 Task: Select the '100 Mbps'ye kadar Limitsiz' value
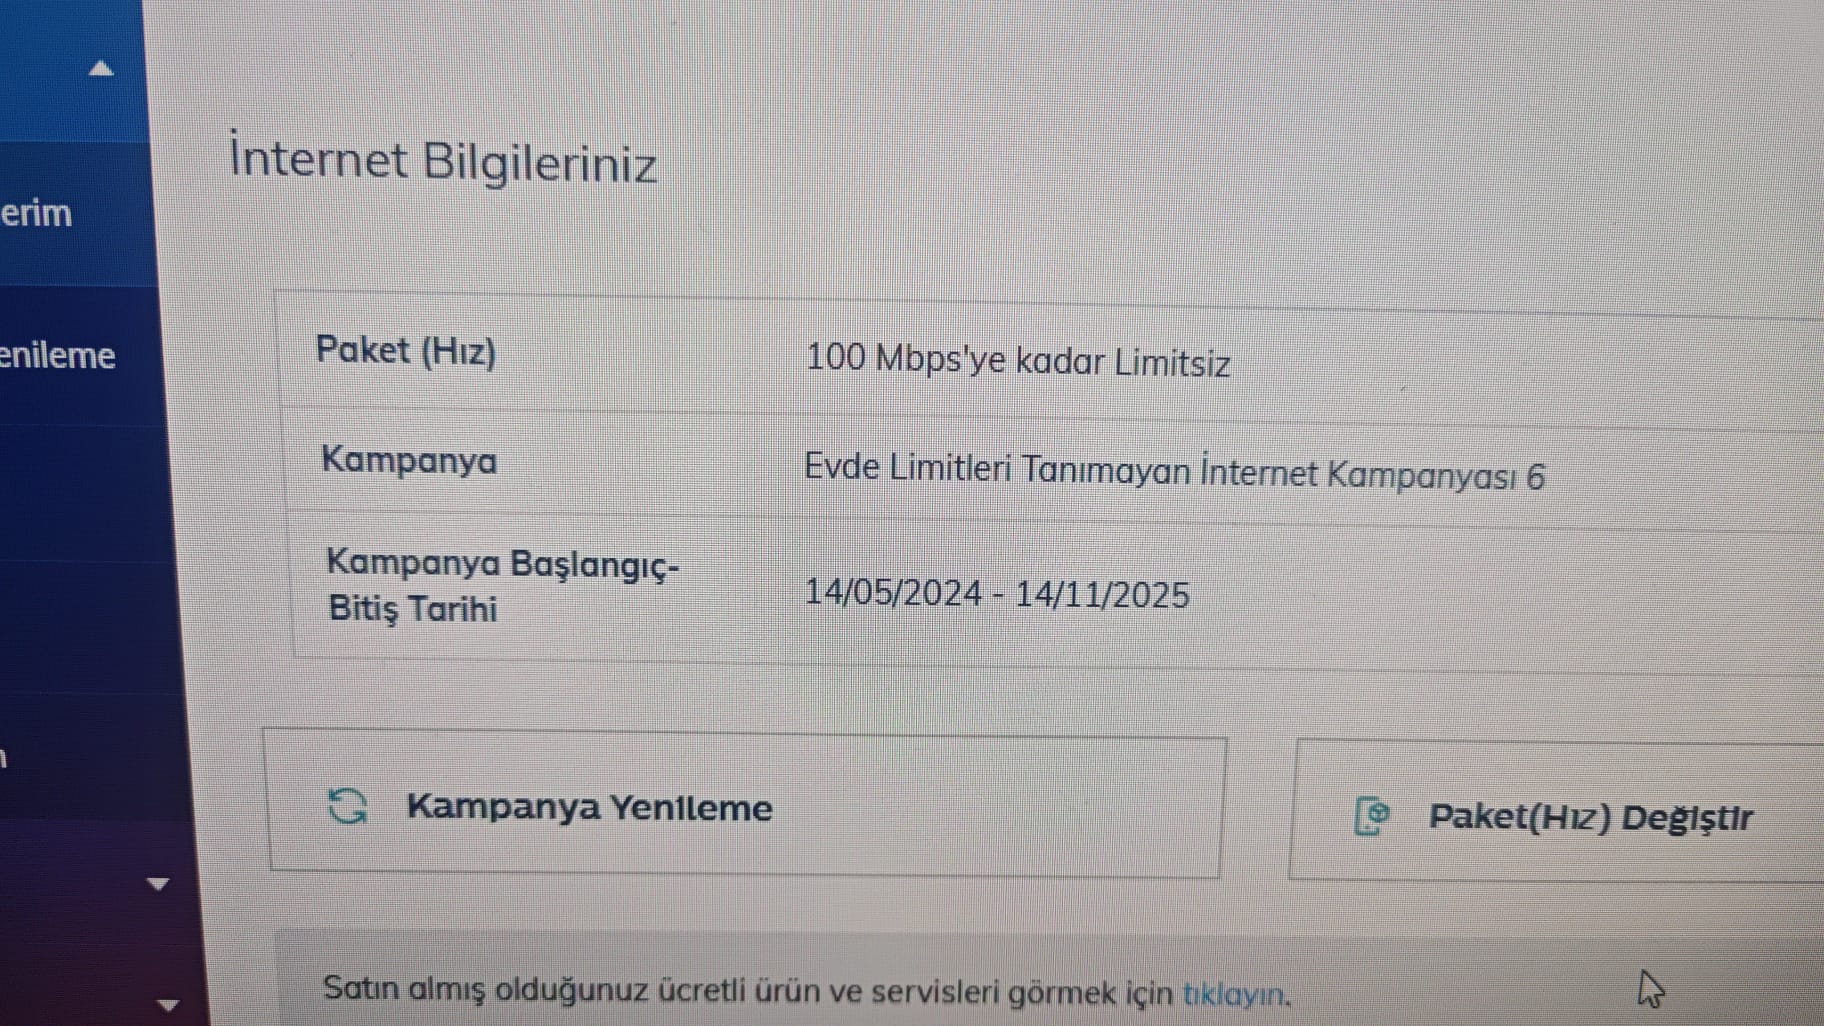(x=1018, y=360)
